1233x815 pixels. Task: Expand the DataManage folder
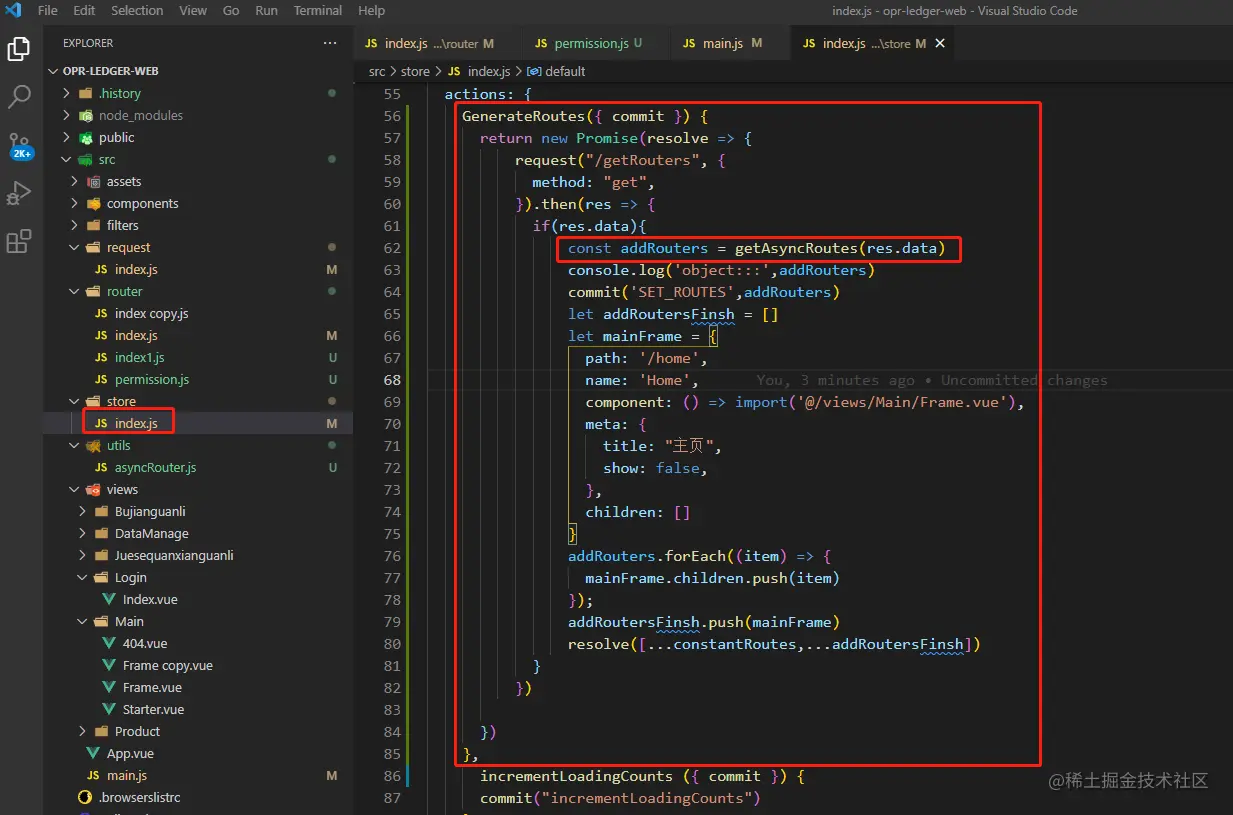pyautogui.click(x=82, y=533)
